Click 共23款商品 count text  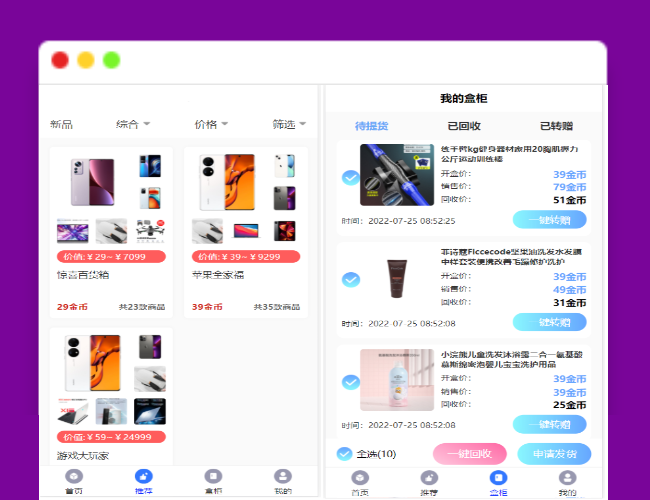(x=142, y=307)
